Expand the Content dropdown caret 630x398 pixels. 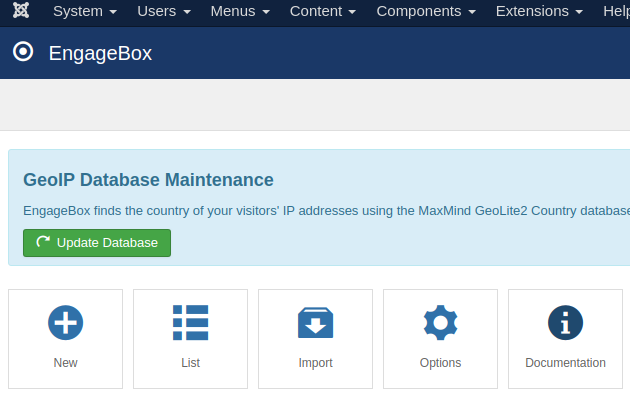(x=352, y=12)
